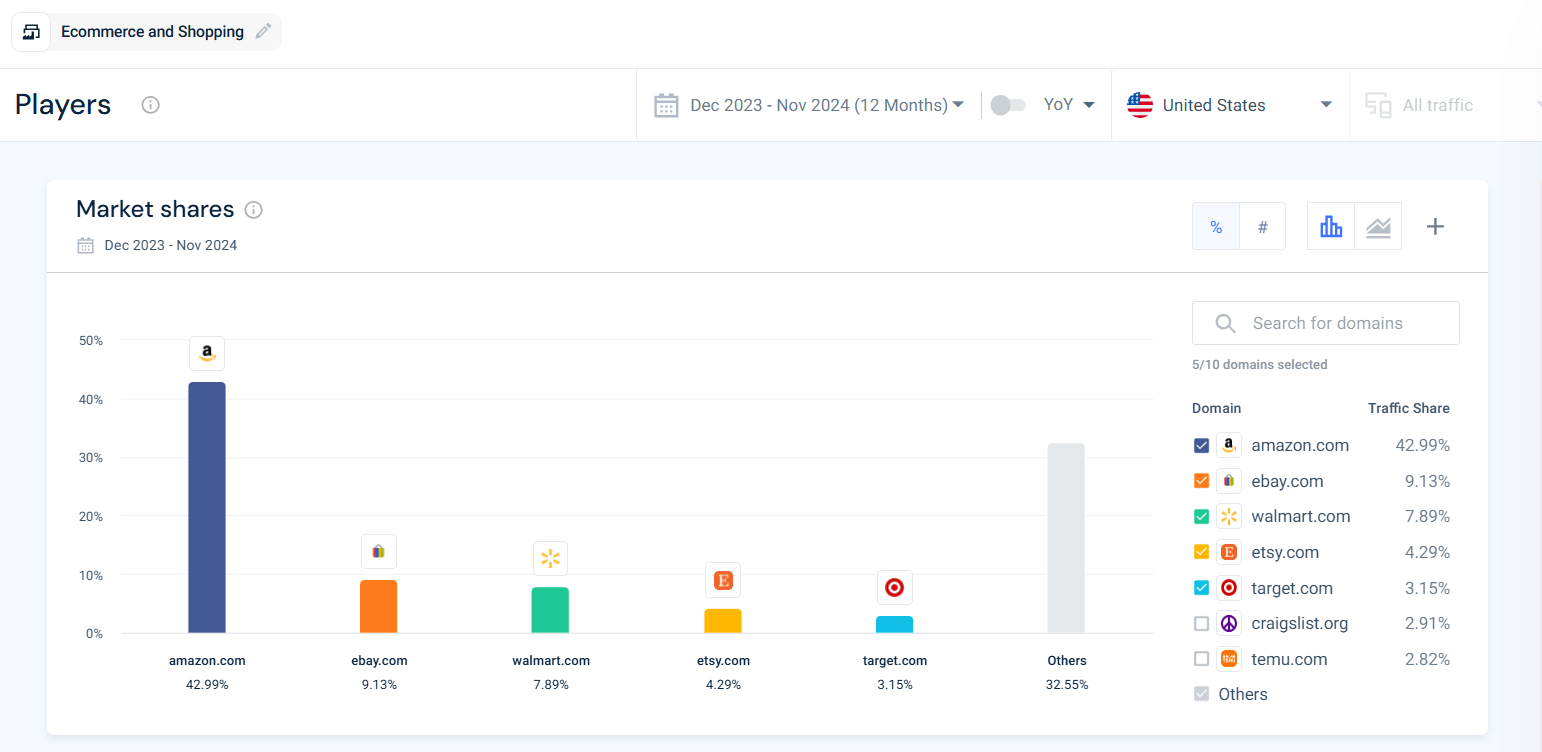Viewport: 1542px width, 752px height.
Task: Open the Market shares info icon
Action: tap(254, 210)
